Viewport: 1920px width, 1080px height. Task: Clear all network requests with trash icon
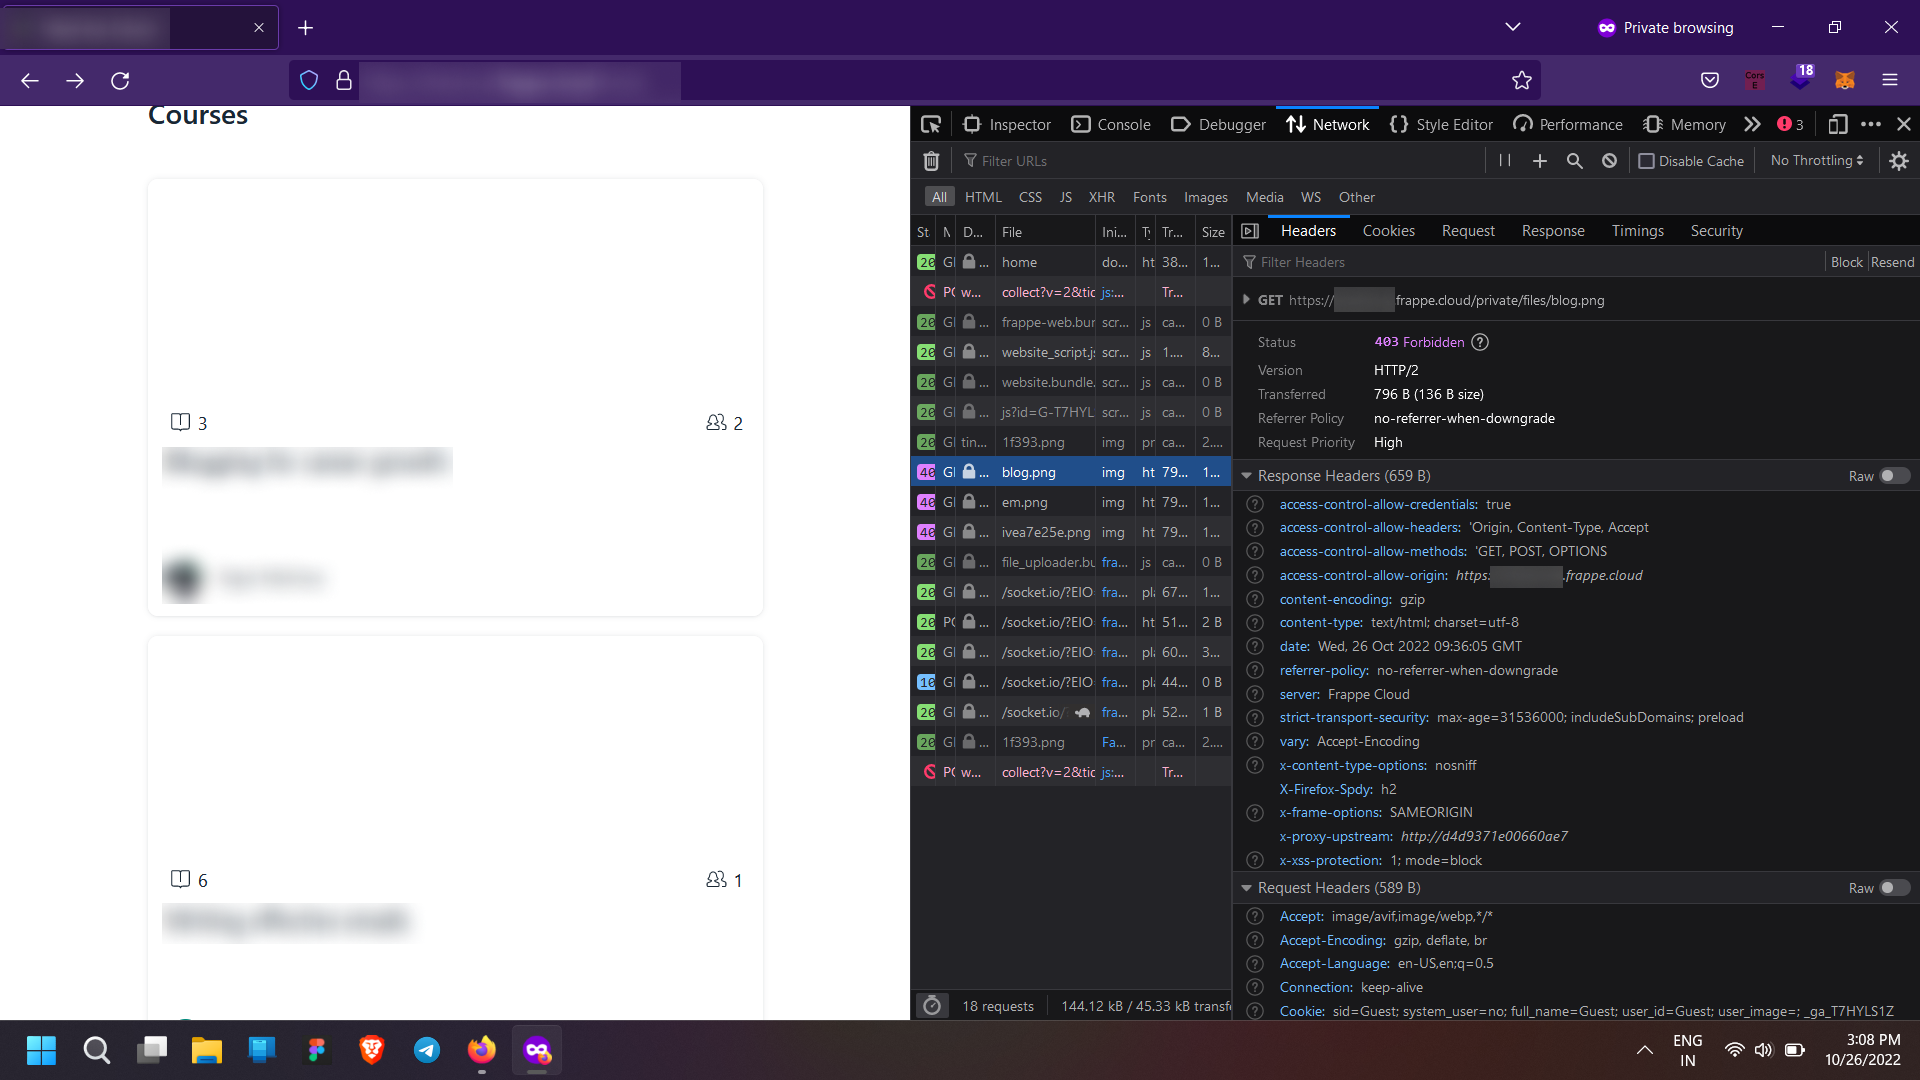(931, 160)
